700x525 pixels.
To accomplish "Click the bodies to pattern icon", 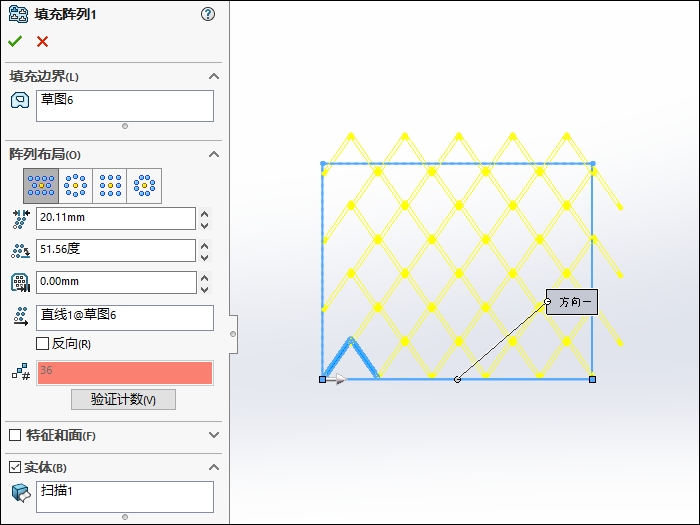I will pyautogui.click(x=21, y=492).
